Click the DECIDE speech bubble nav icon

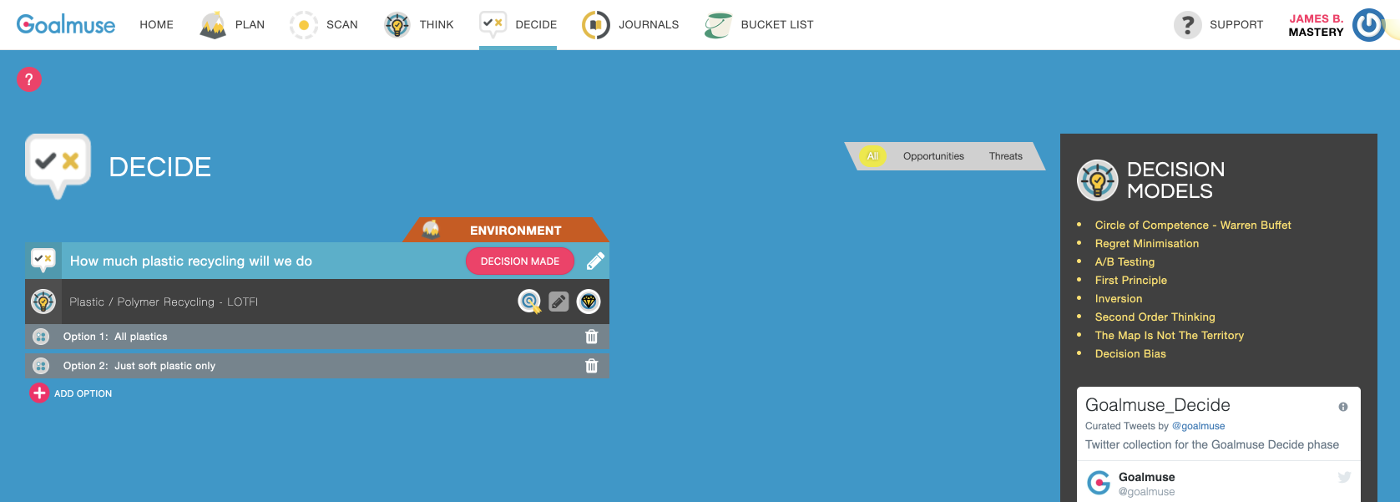pyautogui.click(x=493, y=24)
